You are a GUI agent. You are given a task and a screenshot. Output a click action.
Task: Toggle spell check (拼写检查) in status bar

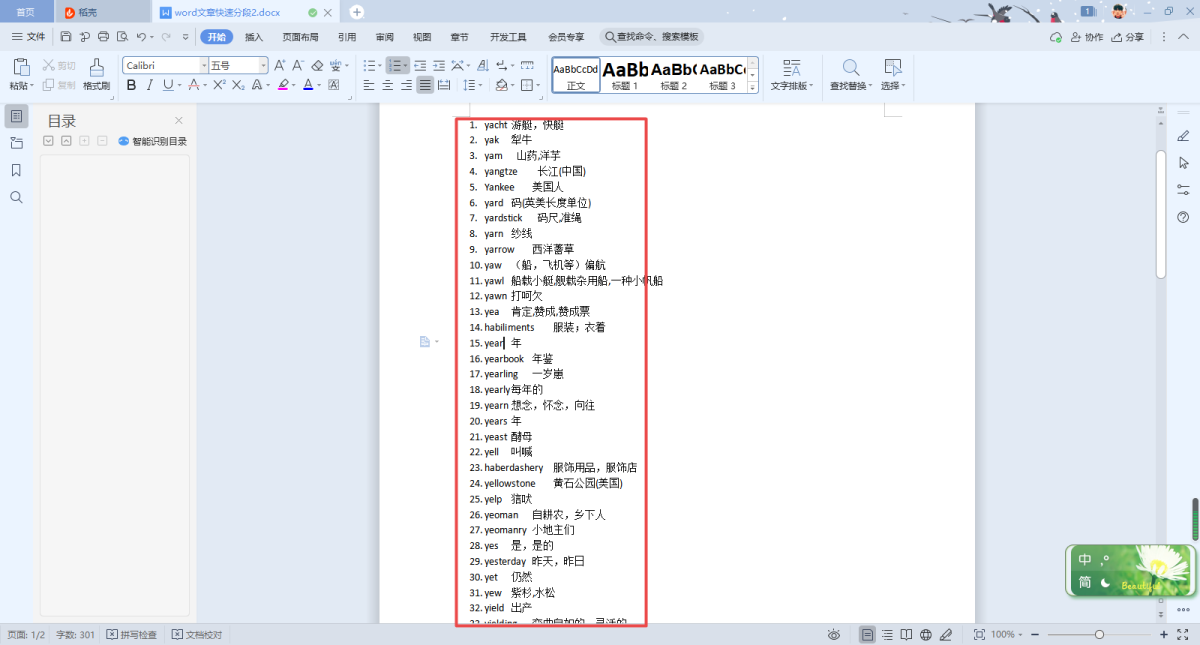(132, 635)
